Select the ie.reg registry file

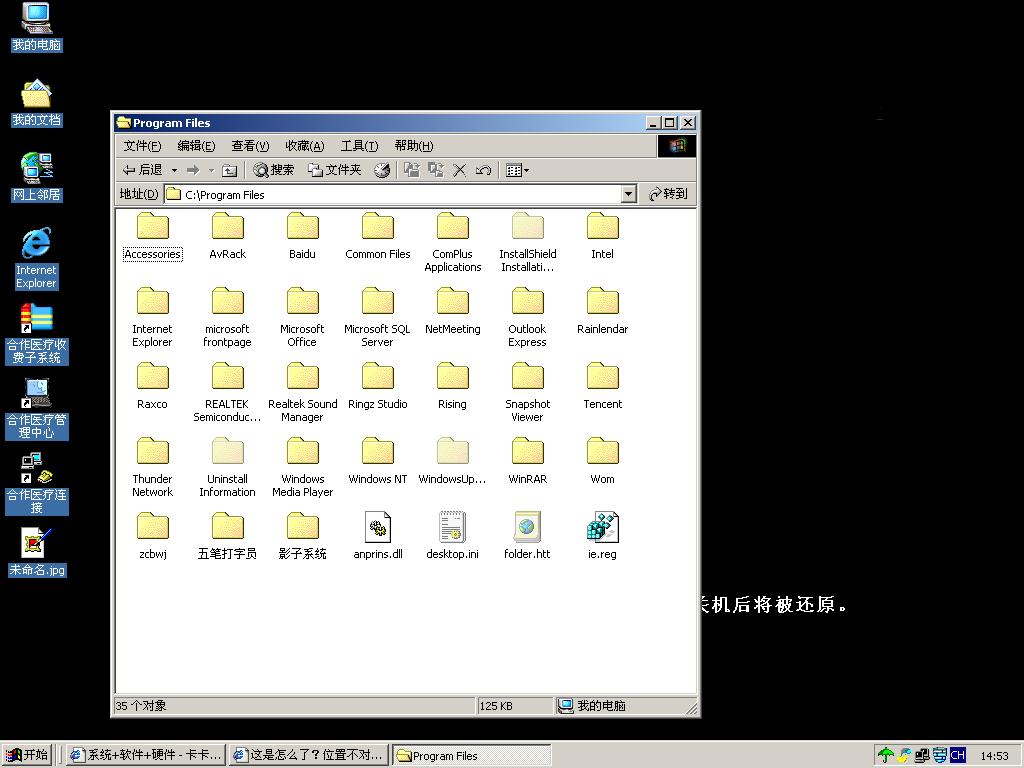[x=602, y=528]
